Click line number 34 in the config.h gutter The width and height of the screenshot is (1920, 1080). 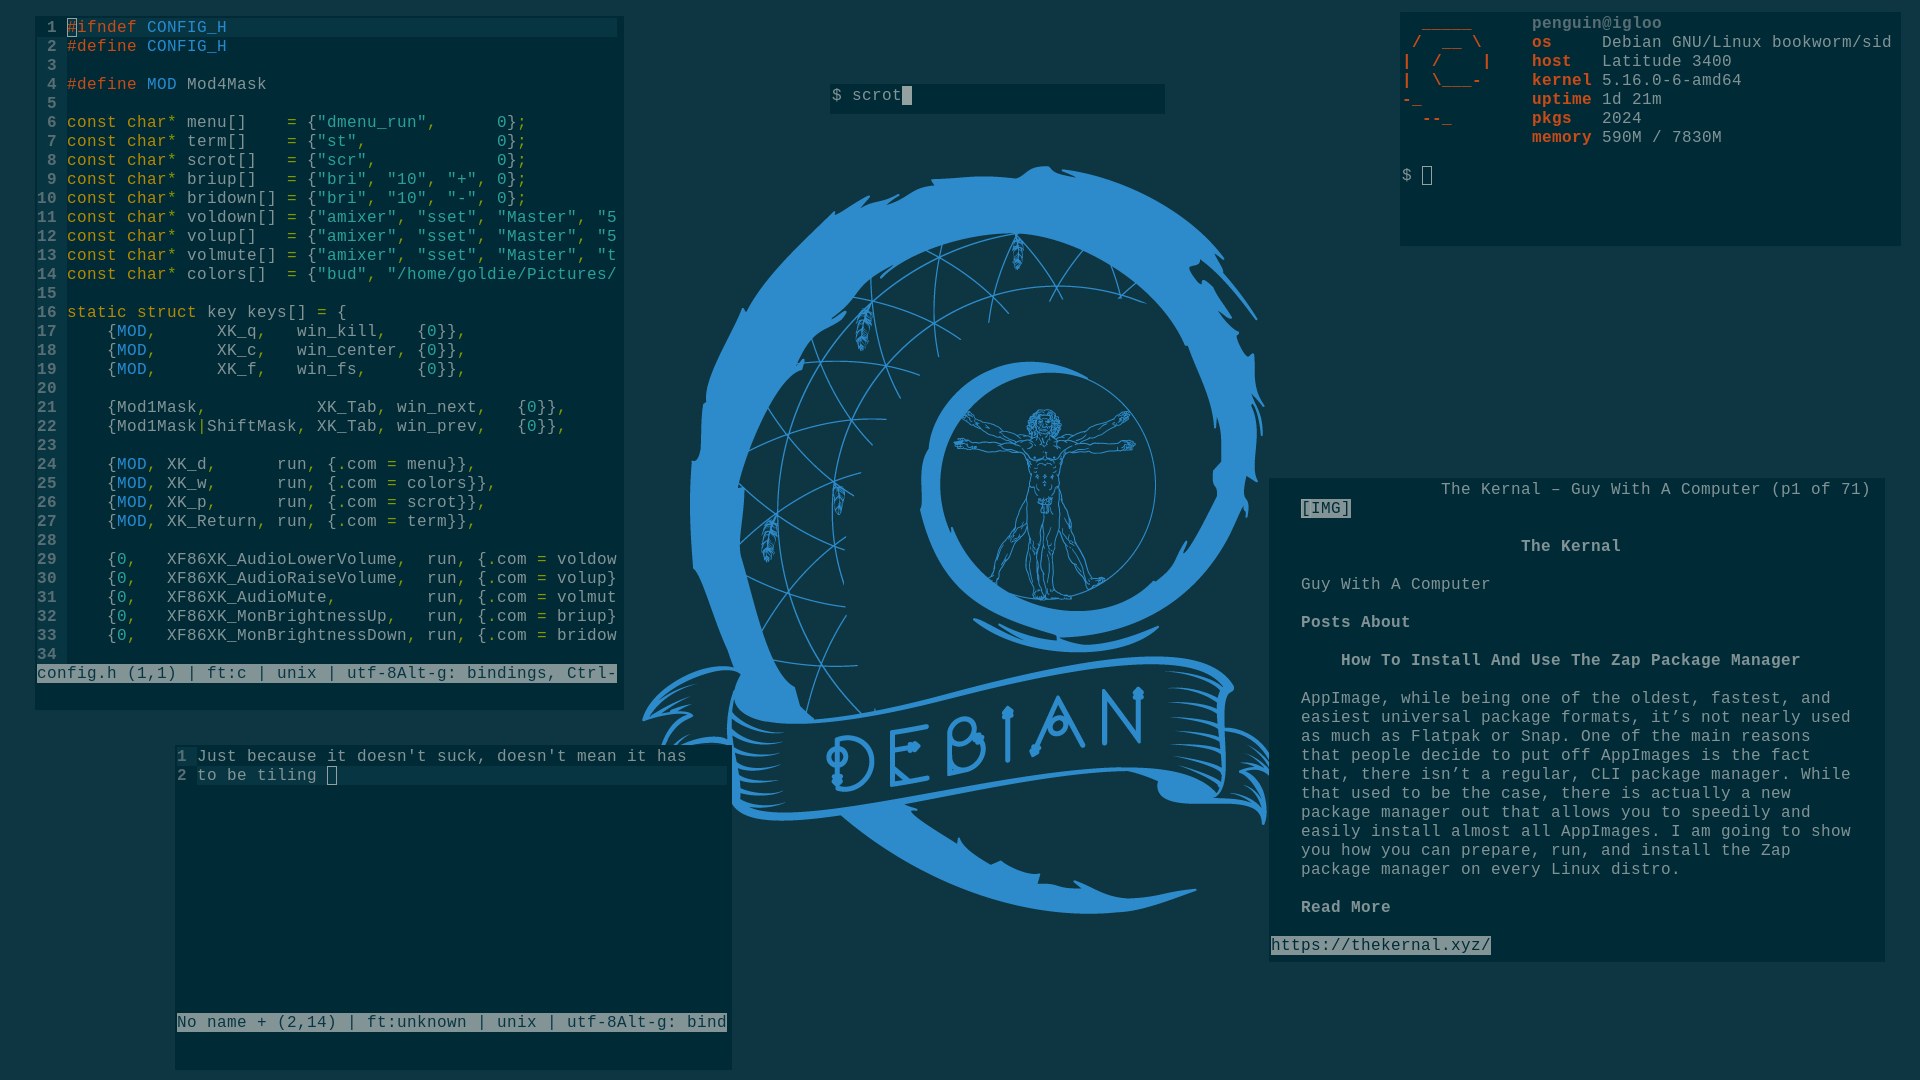tap(47, 655)
